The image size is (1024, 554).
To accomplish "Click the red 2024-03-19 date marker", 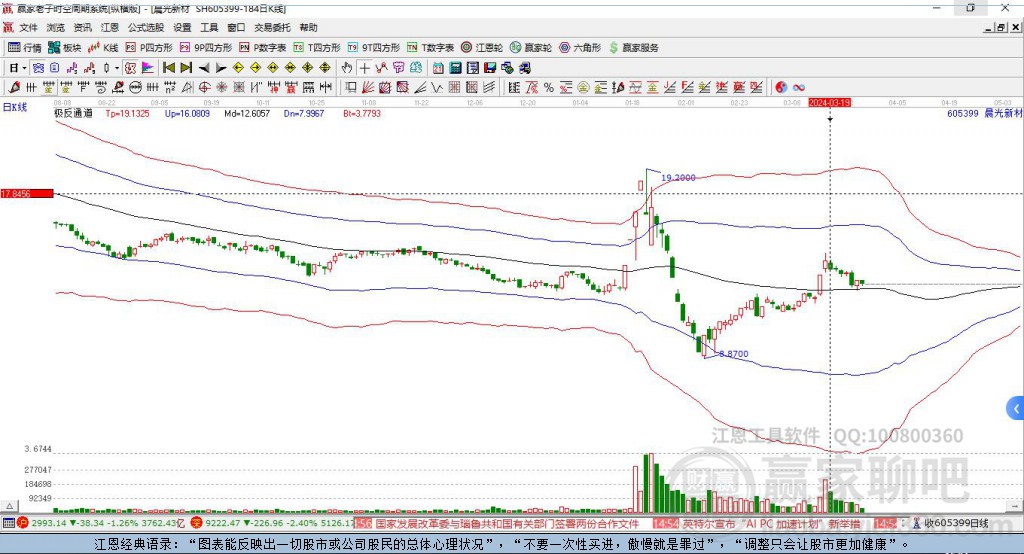I will tap(829, 103).
